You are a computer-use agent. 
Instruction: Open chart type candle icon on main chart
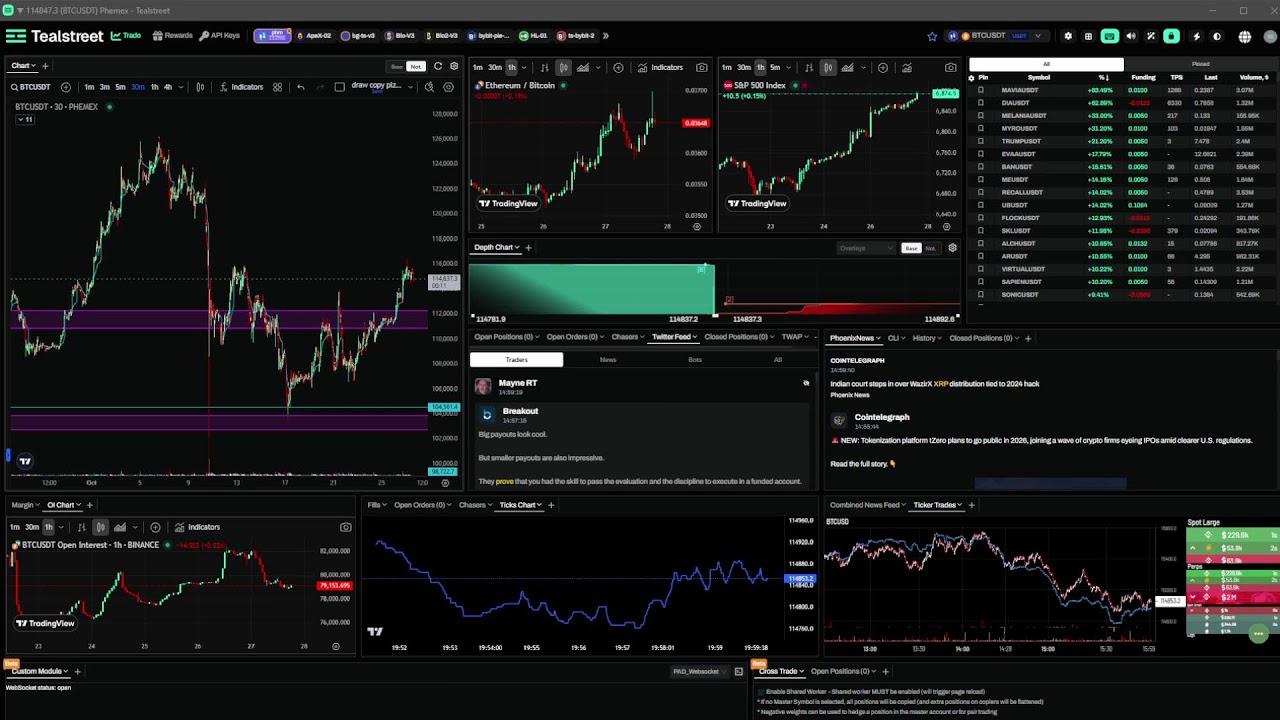[x=200, y=87]
